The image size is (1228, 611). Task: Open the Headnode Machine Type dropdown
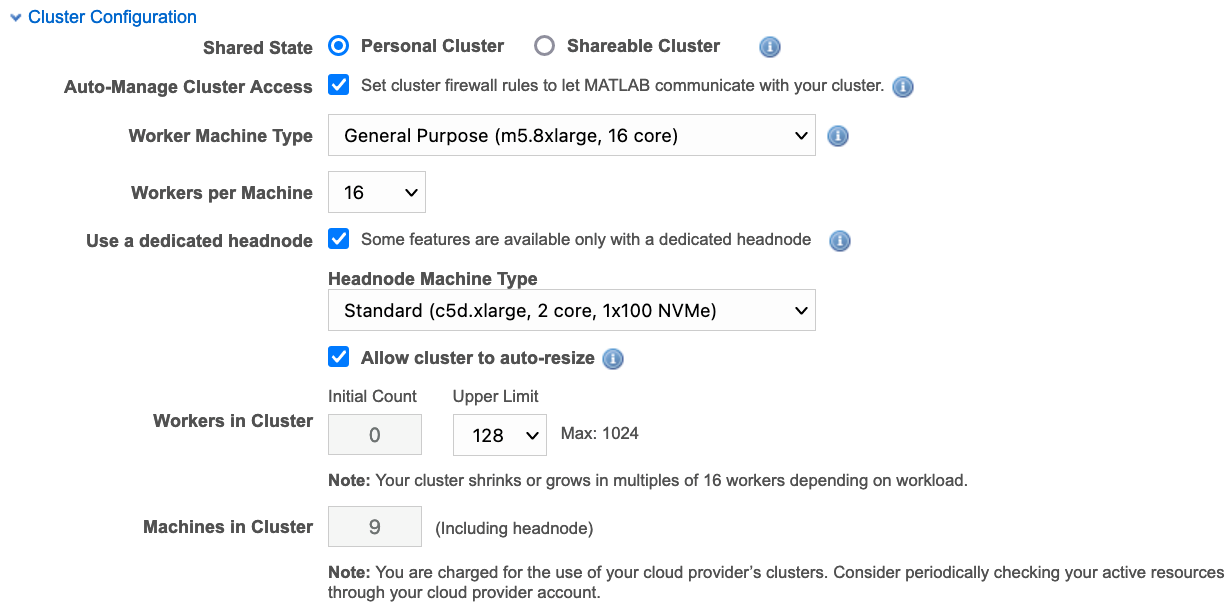[x=571, y=310]
